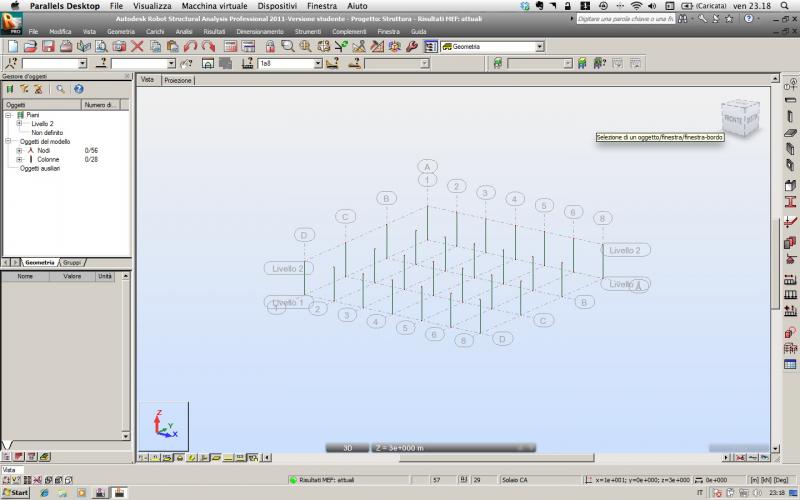Click the Z = 3e+000 m level button
800x500 pixels.
453,448
